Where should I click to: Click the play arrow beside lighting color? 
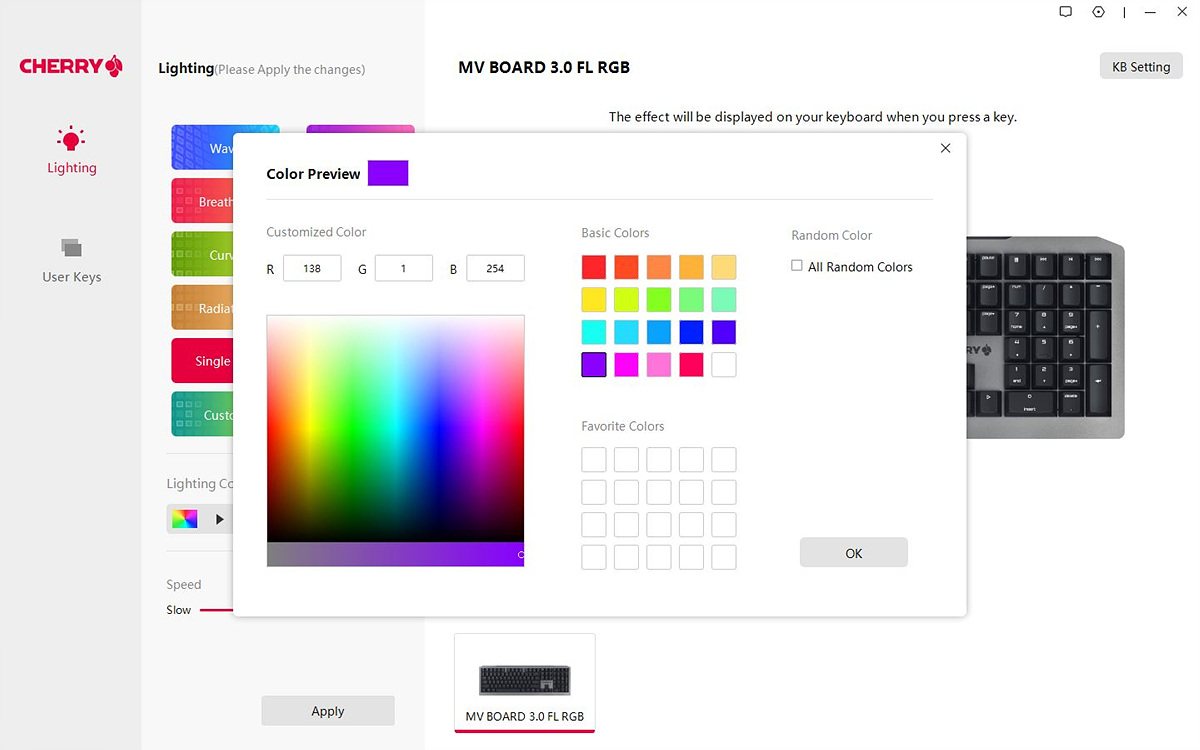pyautogui.click(x=219, y=519)
